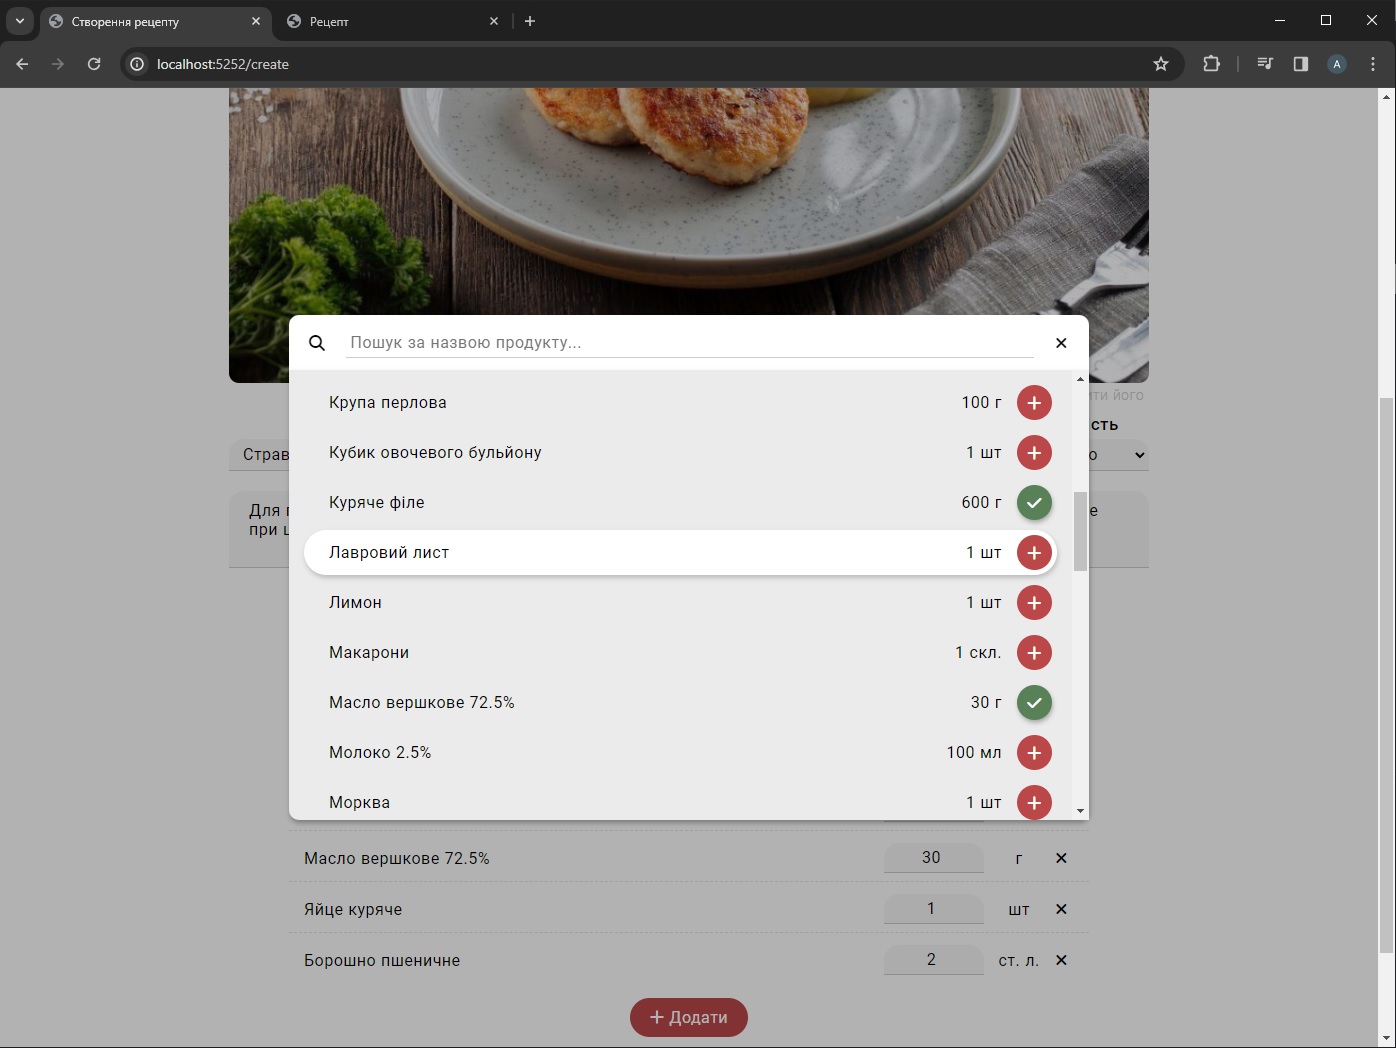Viewport: 1396px width, 1048px height.
Task: Reload the current page
Action: [94, 64]
